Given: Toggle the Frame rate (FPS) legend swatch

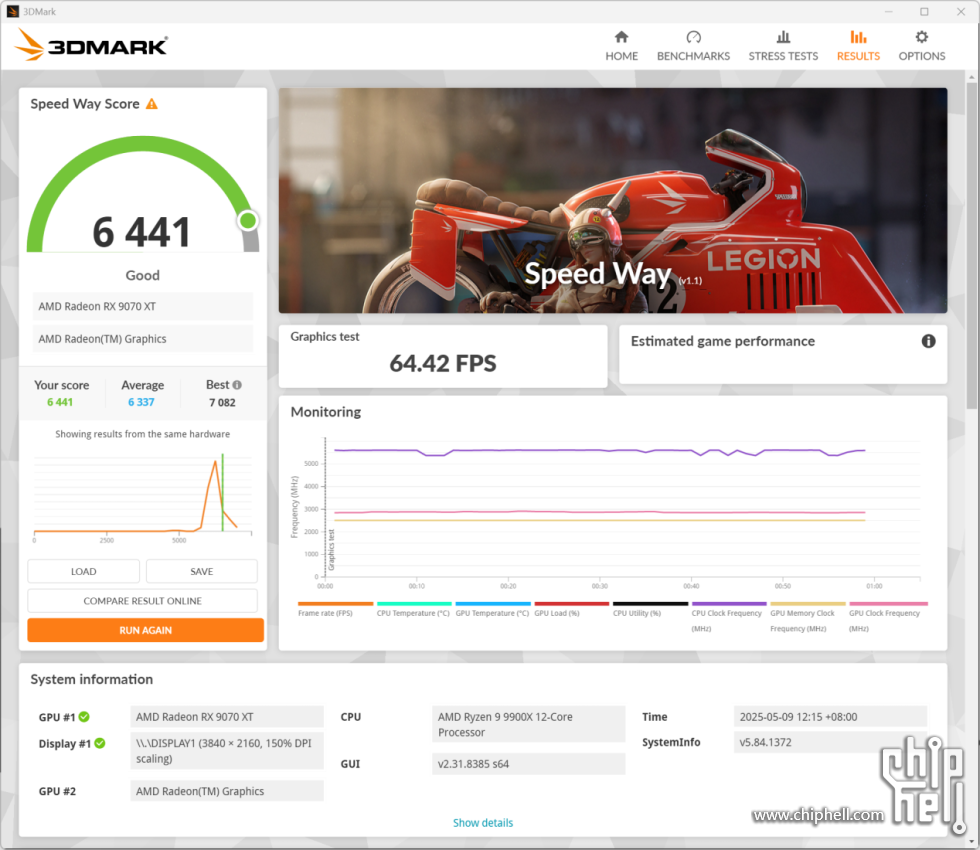Looking at the screenshot, I should (335, 604).
